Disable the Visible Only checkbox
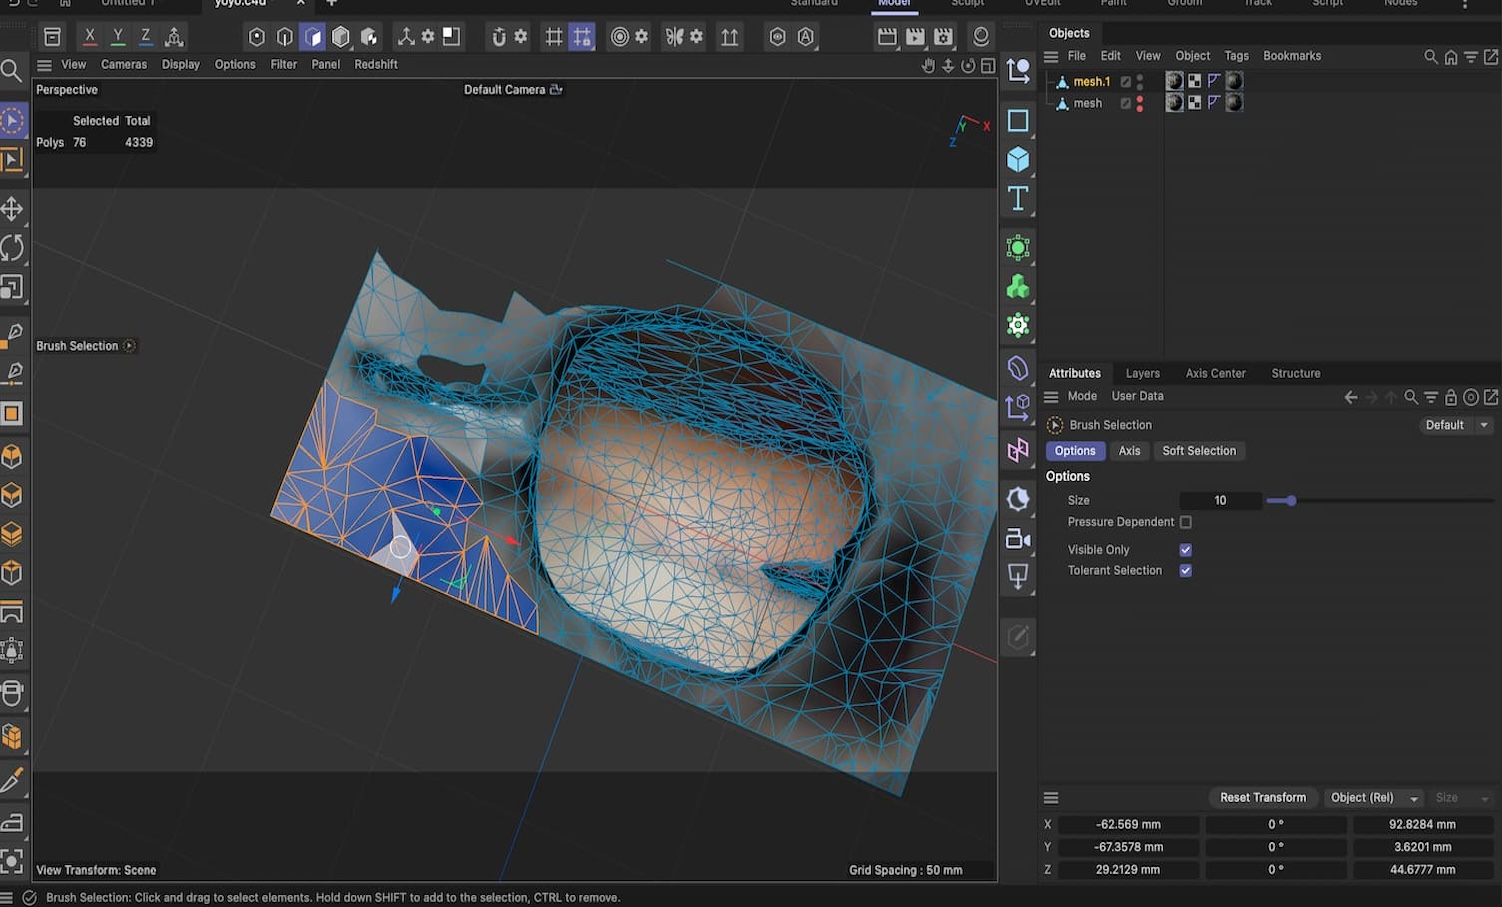Viewport: 1502px width, 907px height. (x=1185, y=549)
